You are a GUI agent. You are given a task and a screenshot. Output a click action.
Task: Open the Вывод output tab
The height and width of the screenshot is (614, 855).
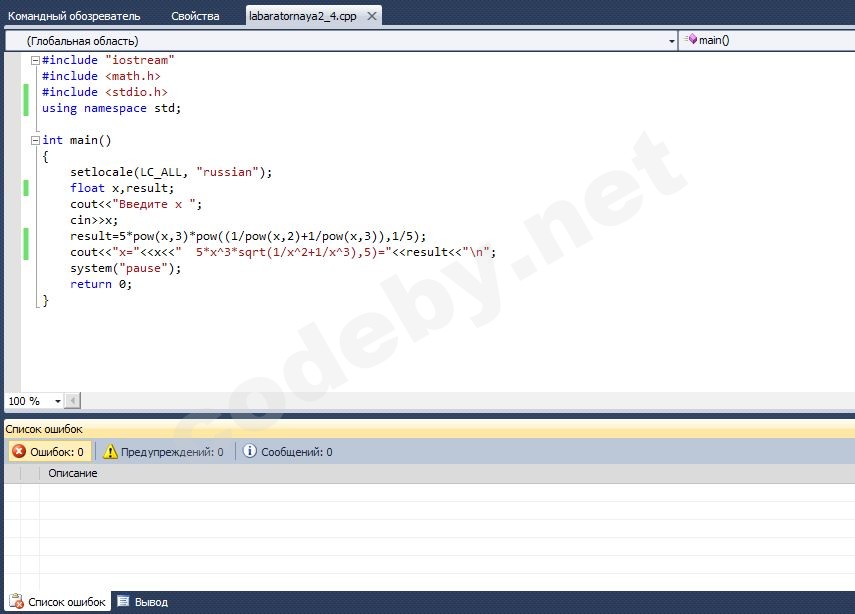click(x=143, y=602)
